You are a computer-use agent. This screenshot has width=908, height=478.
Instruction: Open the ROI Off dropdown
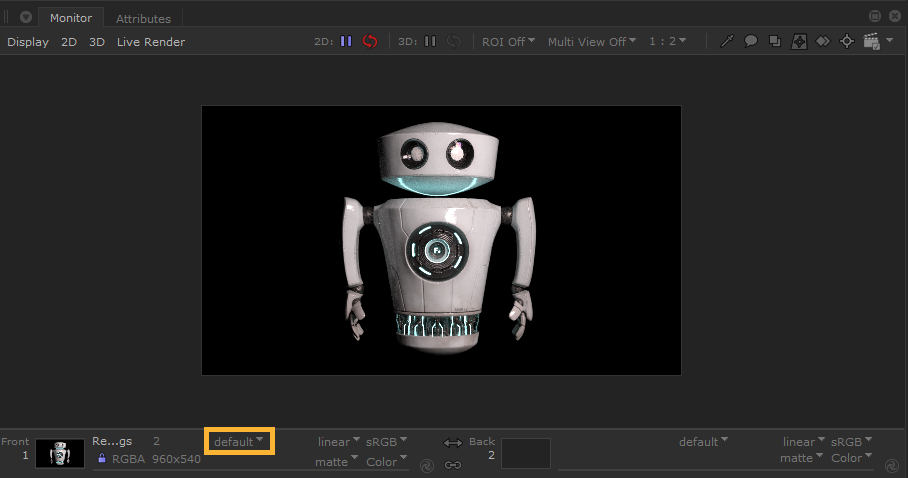508,41
